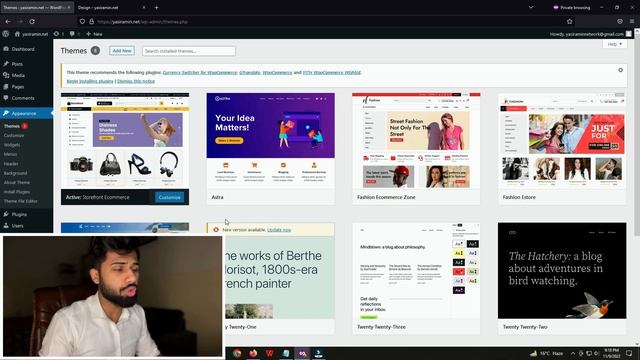
Task: Open the weather widget in taskbar
Action: pos(546,353)
